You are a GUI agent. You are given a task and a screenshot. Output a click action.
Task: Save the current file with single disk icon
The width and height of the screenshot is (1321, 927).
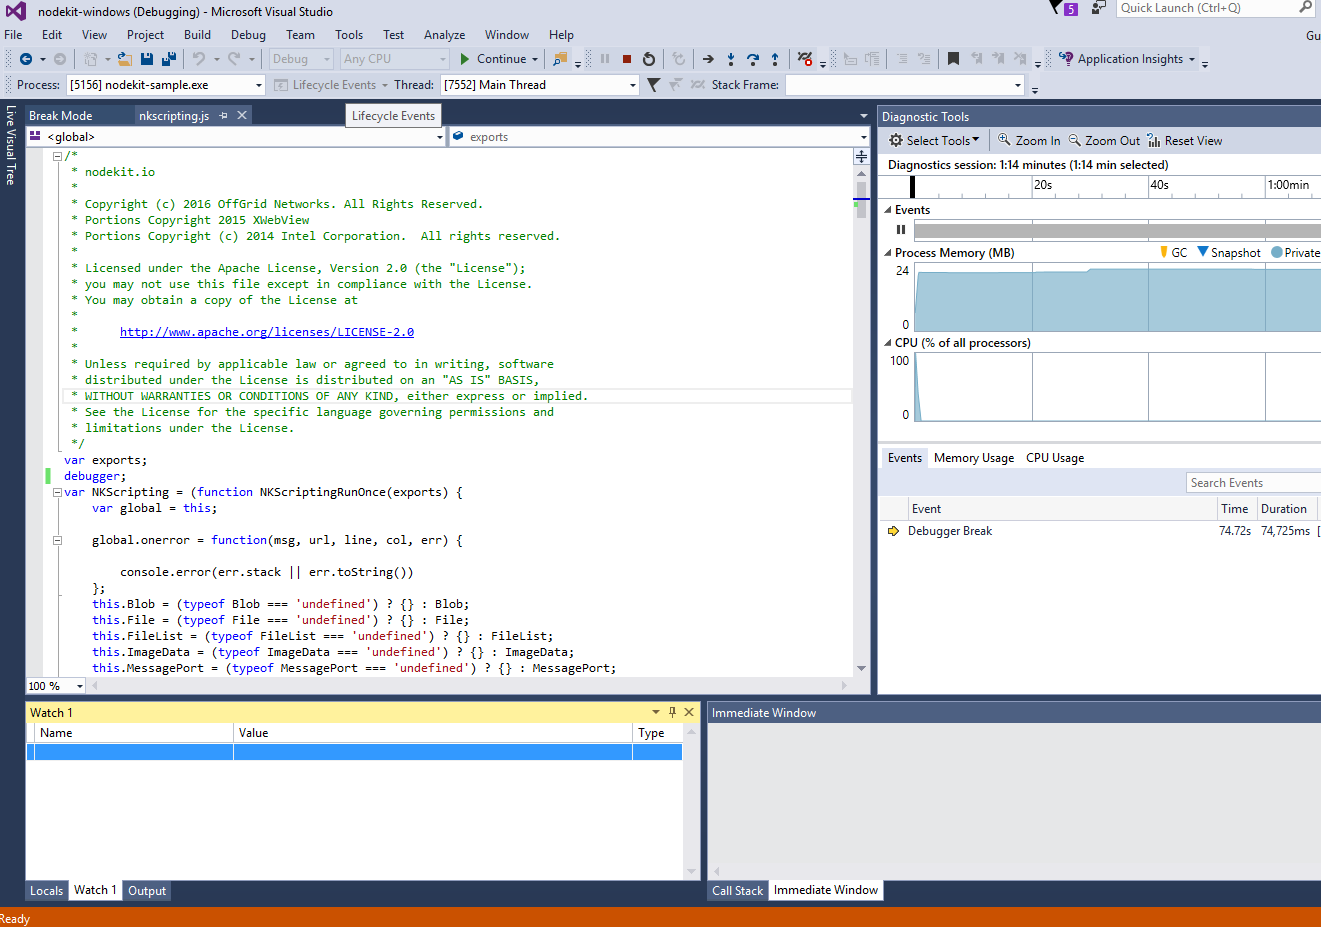pyautogui.click(x=147, y=59)
